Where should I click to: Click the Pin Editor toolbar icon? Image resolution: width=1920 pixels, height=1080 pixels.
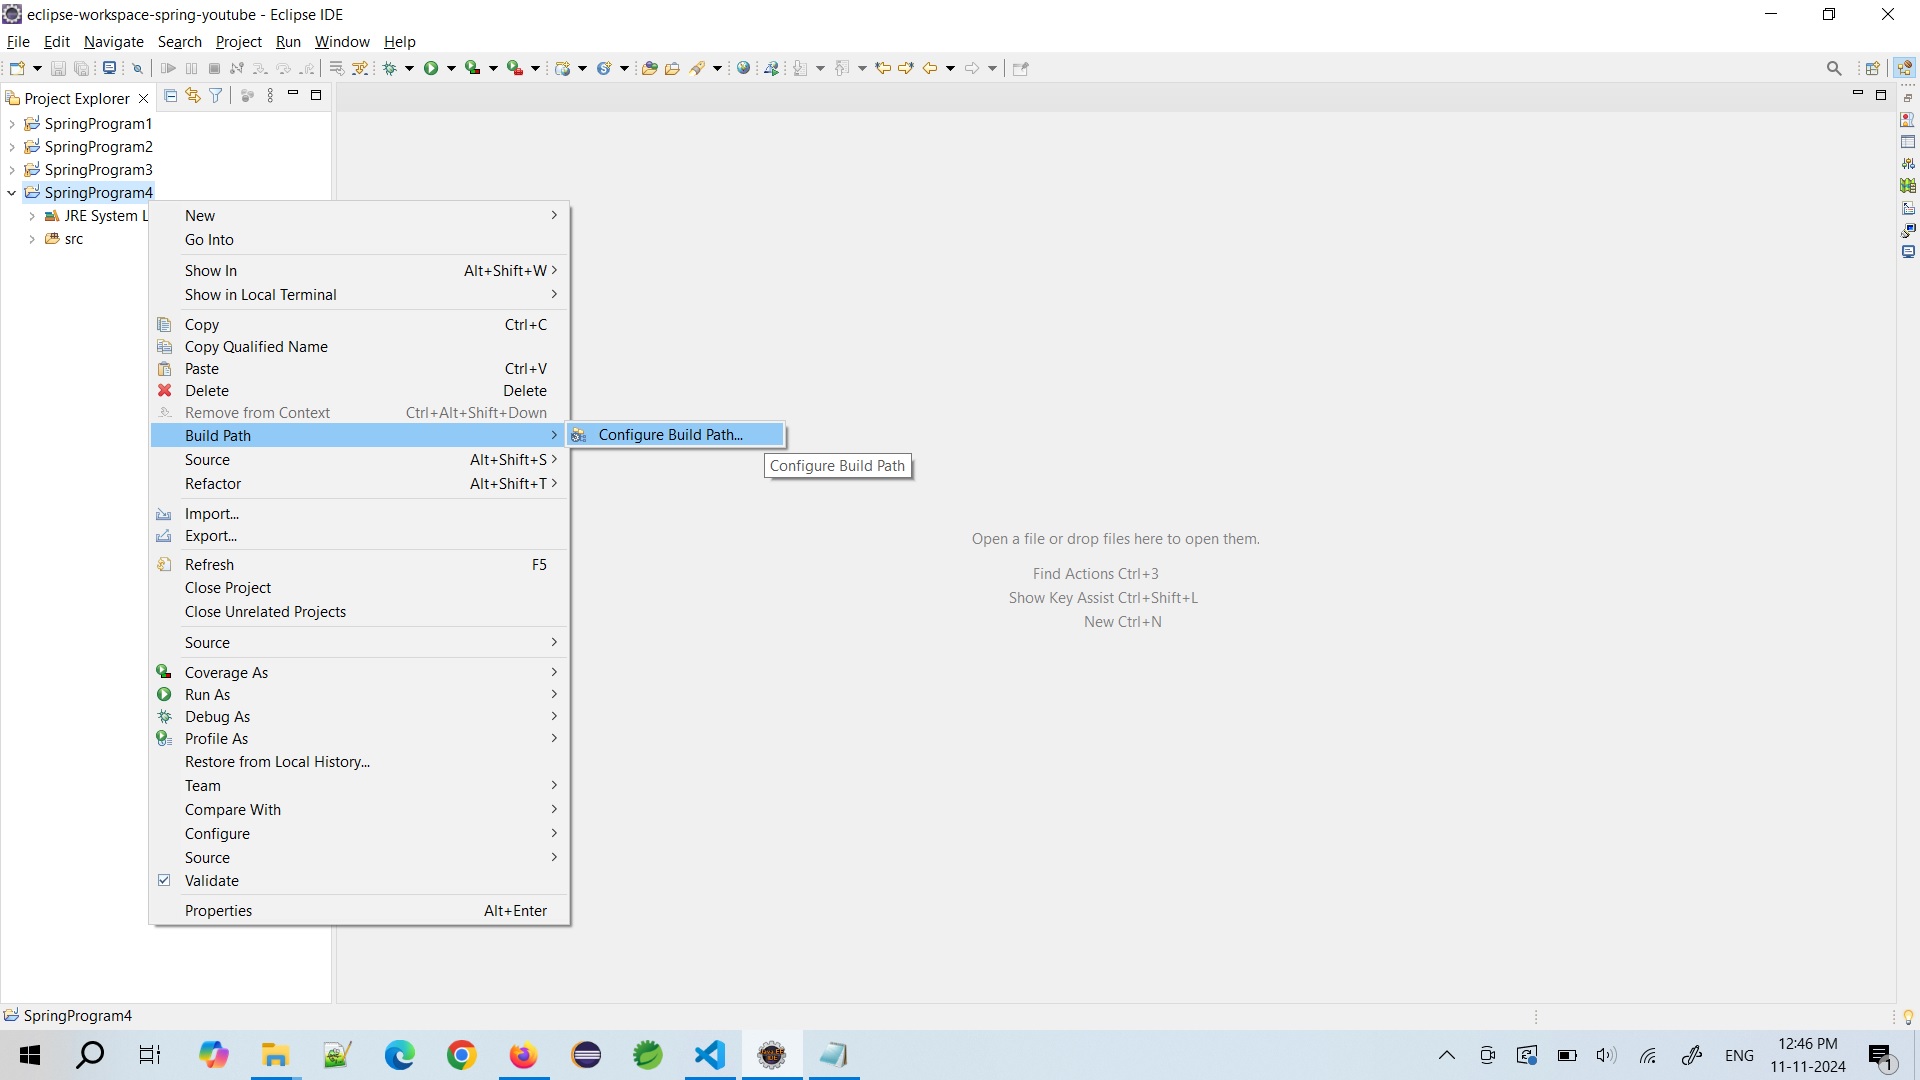(x=1021, y=68)
